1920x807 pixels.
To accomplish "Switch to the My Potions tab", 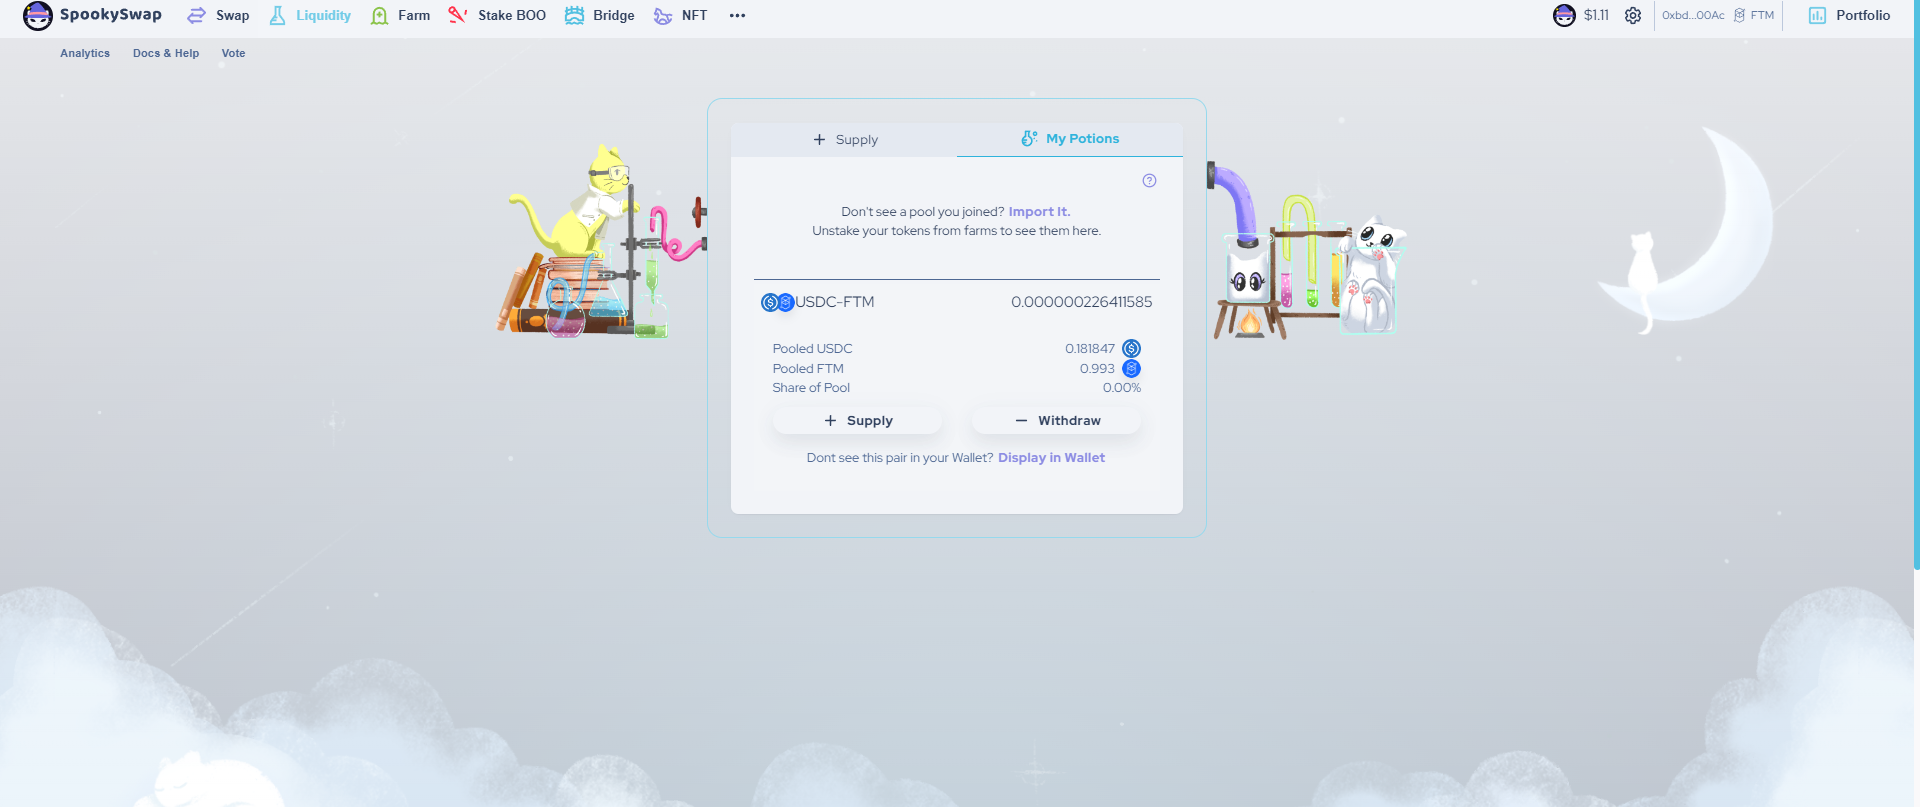I will pyautogui.click(x=1070, y=139).
